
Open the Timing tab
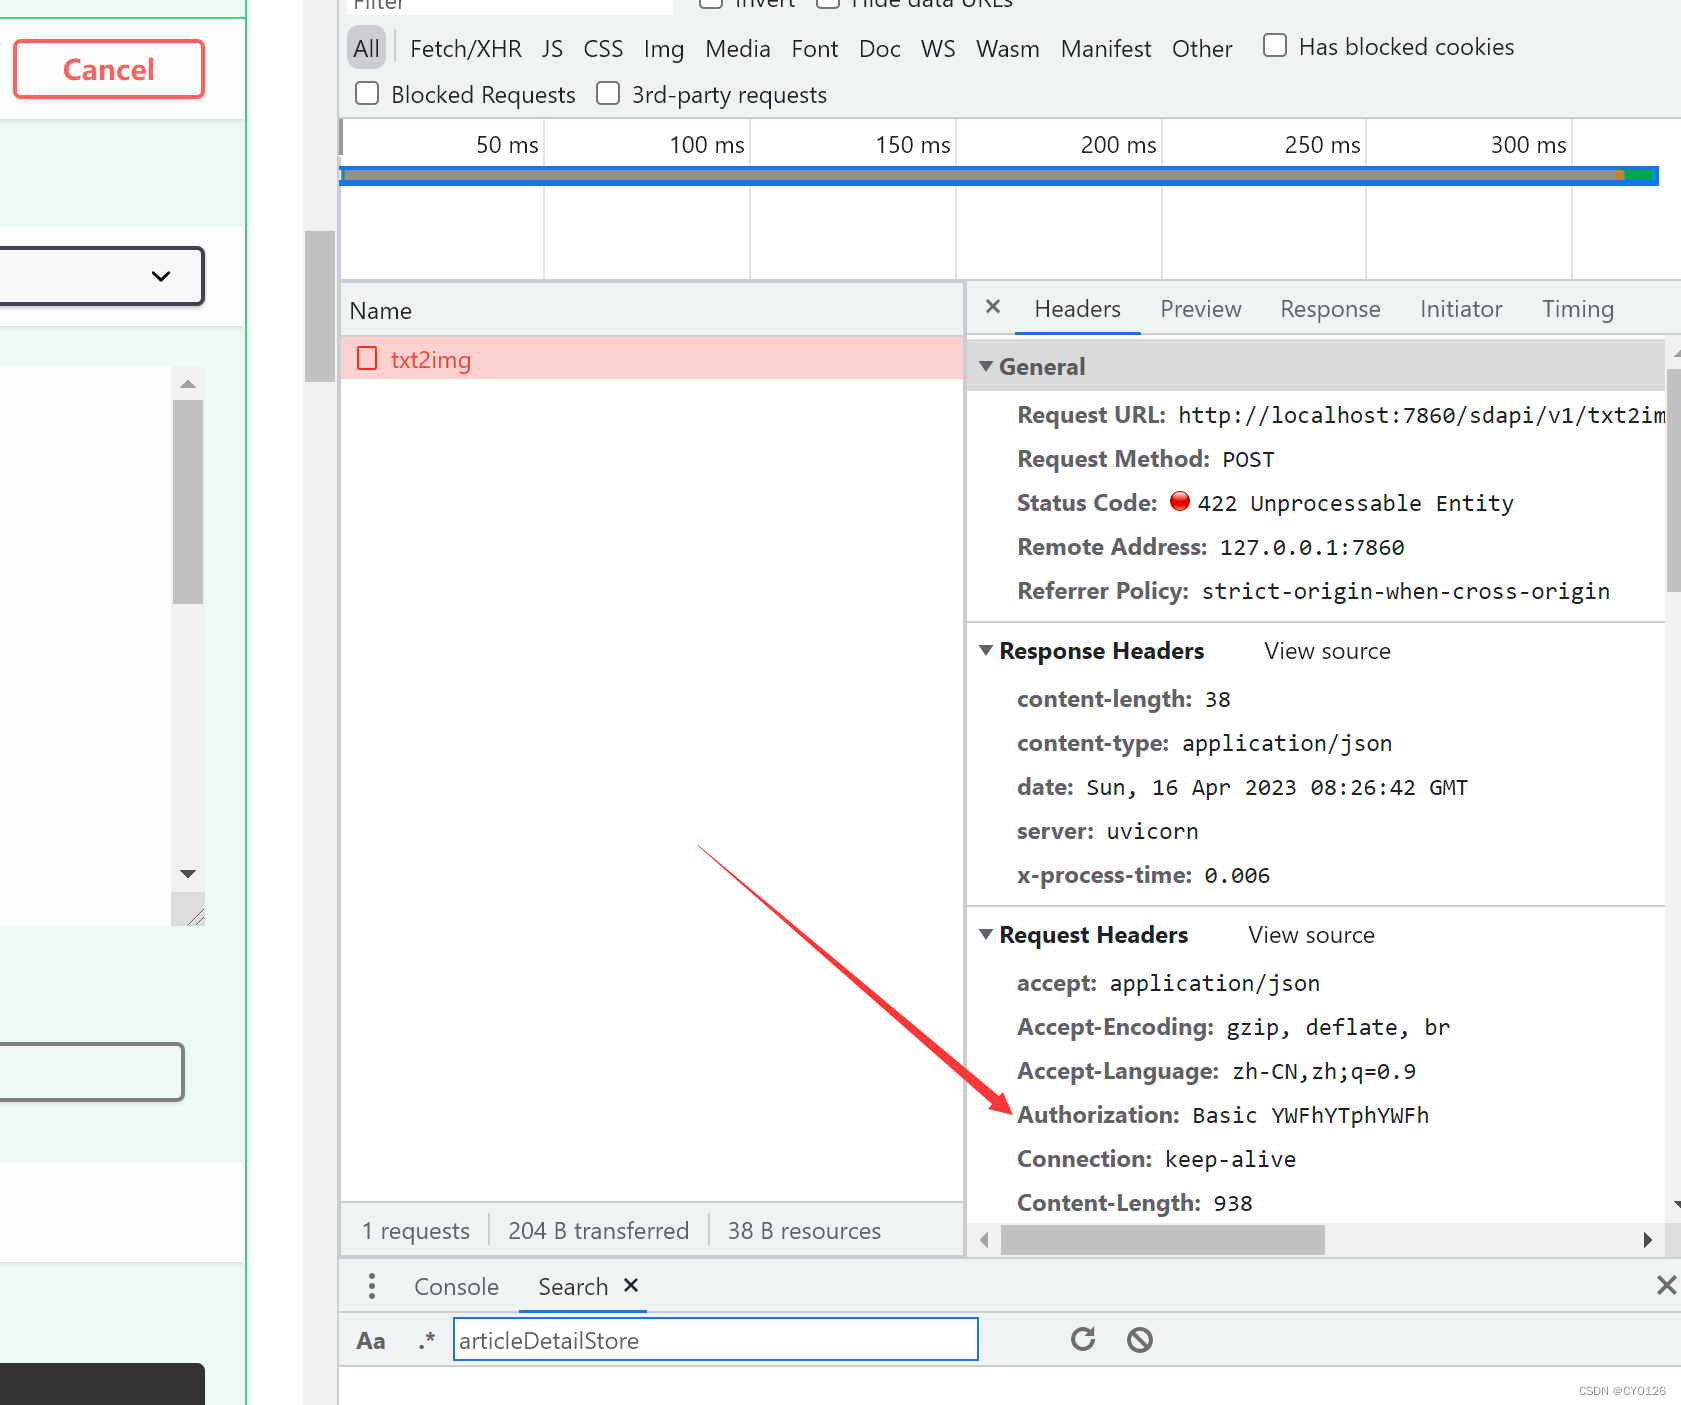tap(1577, 309)
